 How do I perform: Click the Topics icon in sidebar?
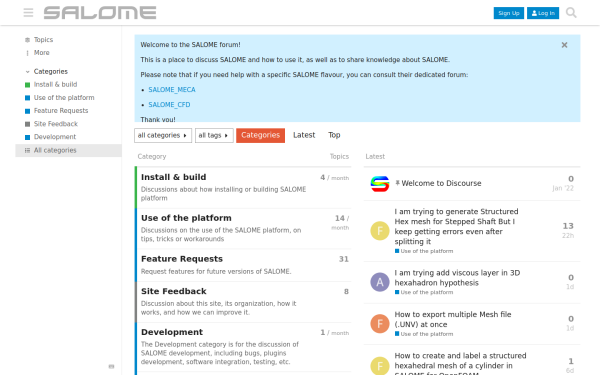pos(27,40)
